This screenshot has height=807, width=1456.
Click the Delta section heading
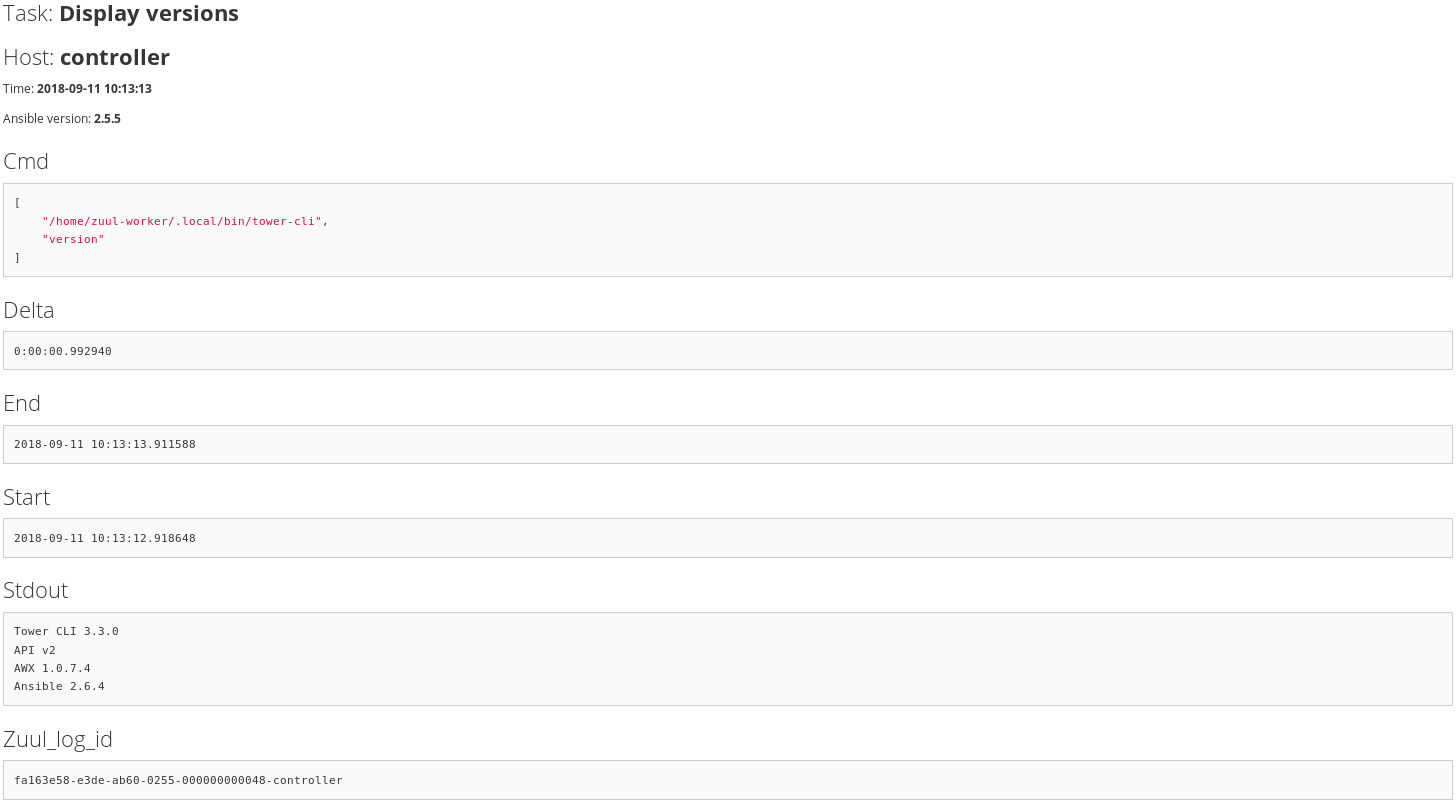pyautogui.click(x=29, y=311)
